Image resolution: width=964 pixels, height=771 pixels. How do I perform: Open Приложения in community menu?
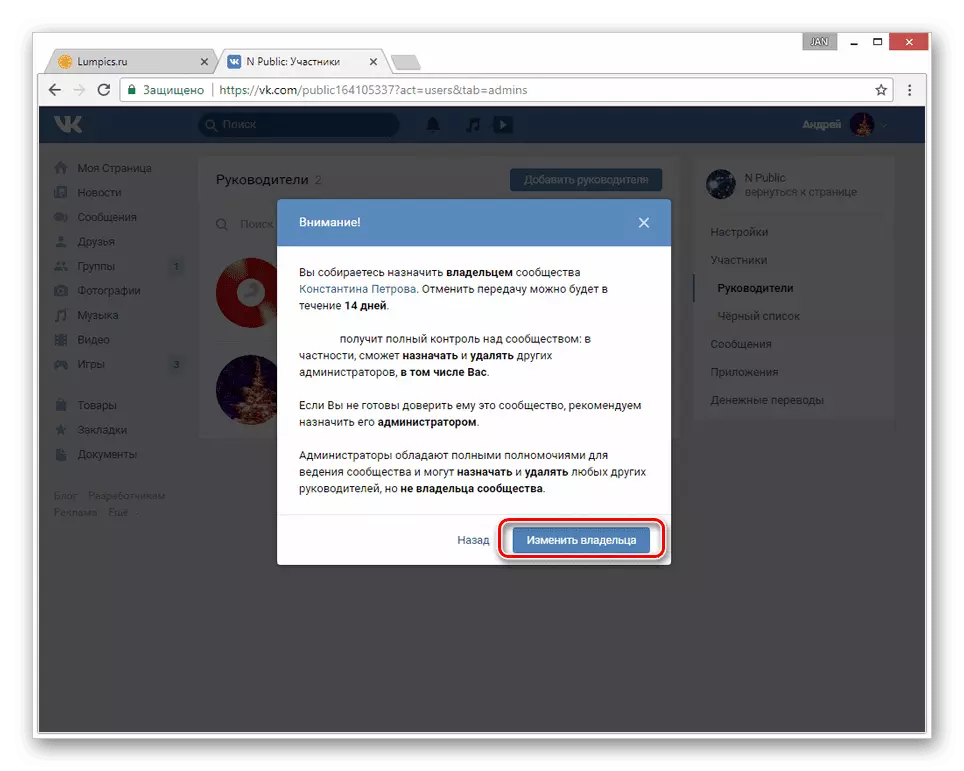pyautogui.click(x=744, y=372)
